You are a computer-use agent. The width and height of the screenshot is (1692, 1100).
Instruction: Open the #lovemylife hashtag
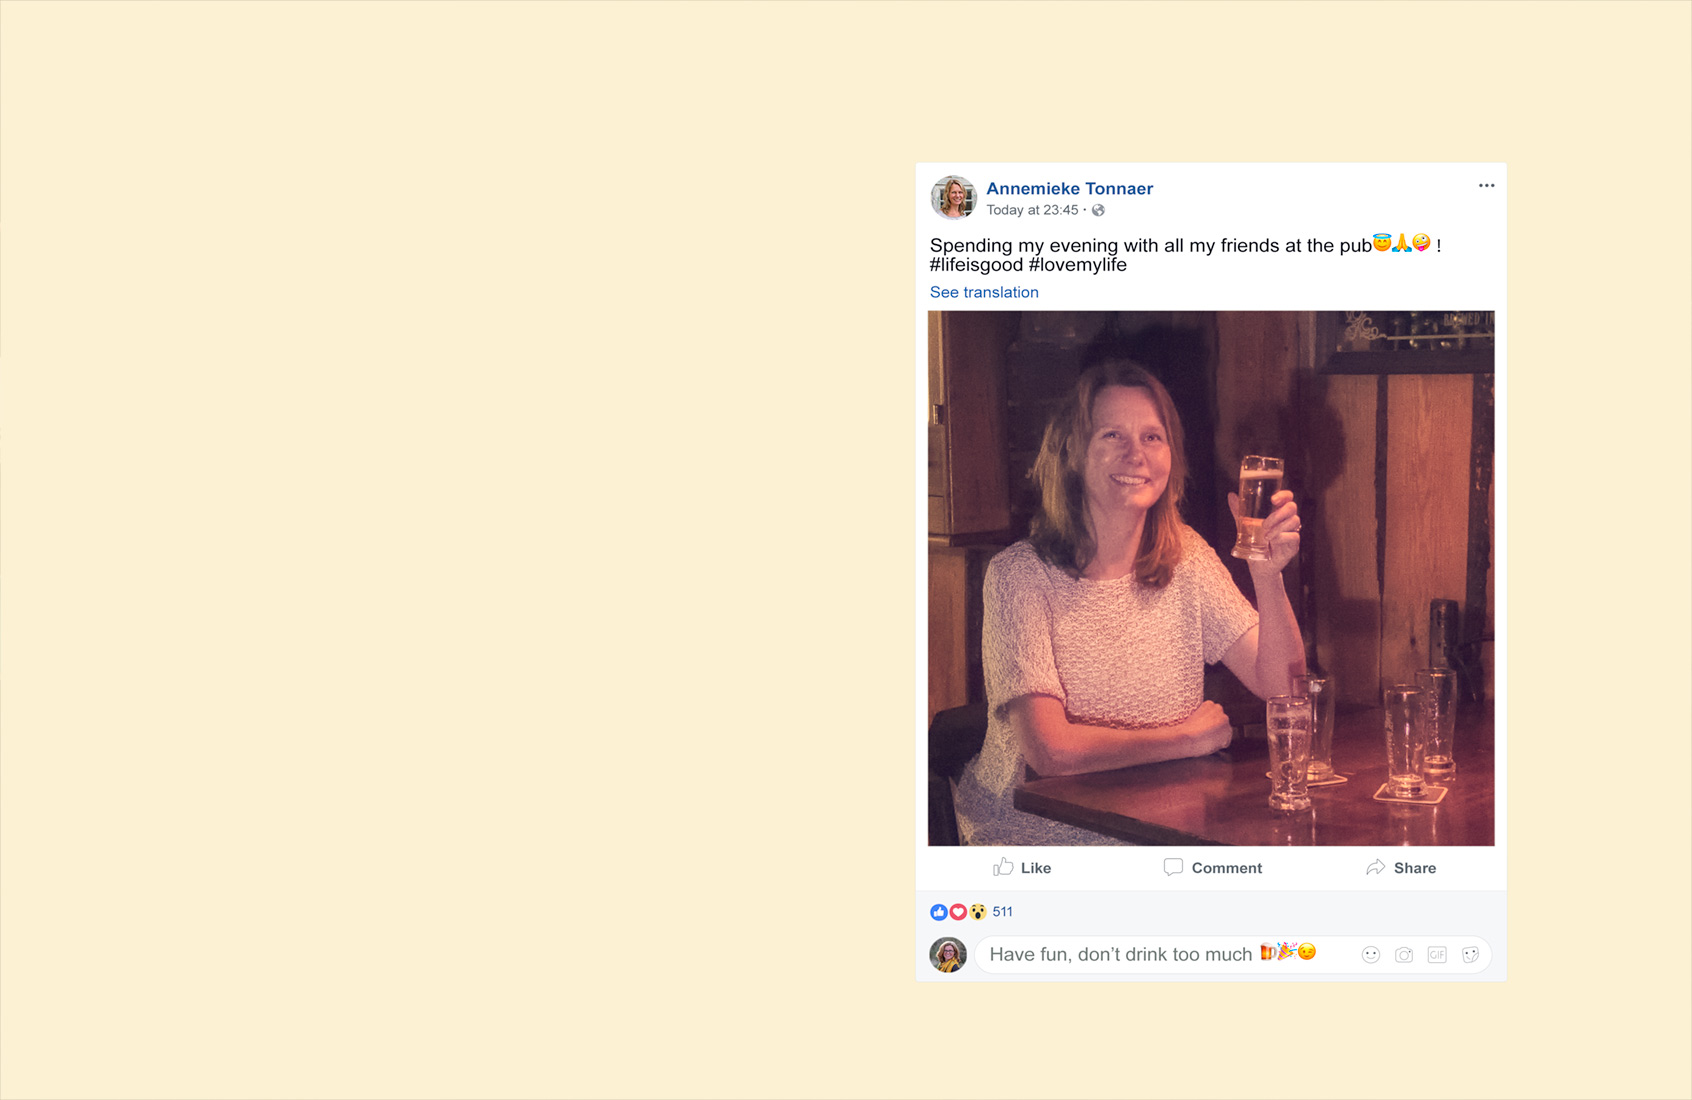(1077, 265)
